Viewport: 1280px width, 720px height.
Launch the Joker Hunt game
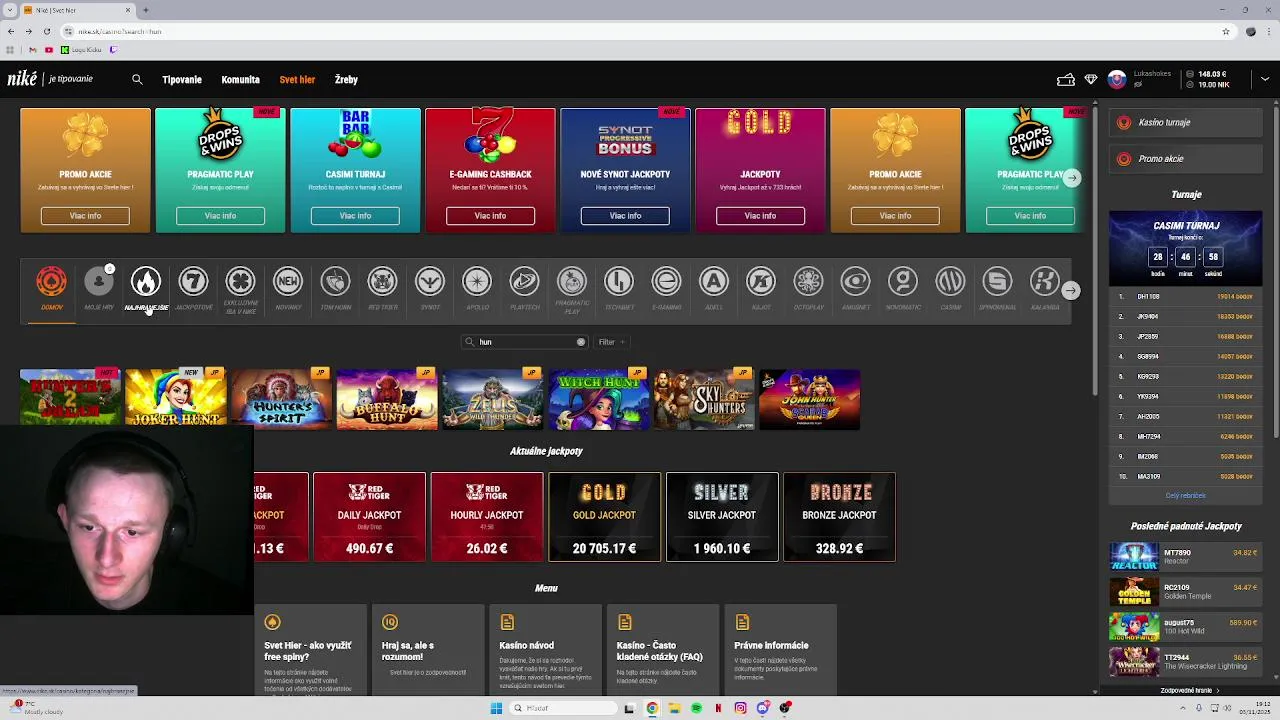click(x=176, y=398)
